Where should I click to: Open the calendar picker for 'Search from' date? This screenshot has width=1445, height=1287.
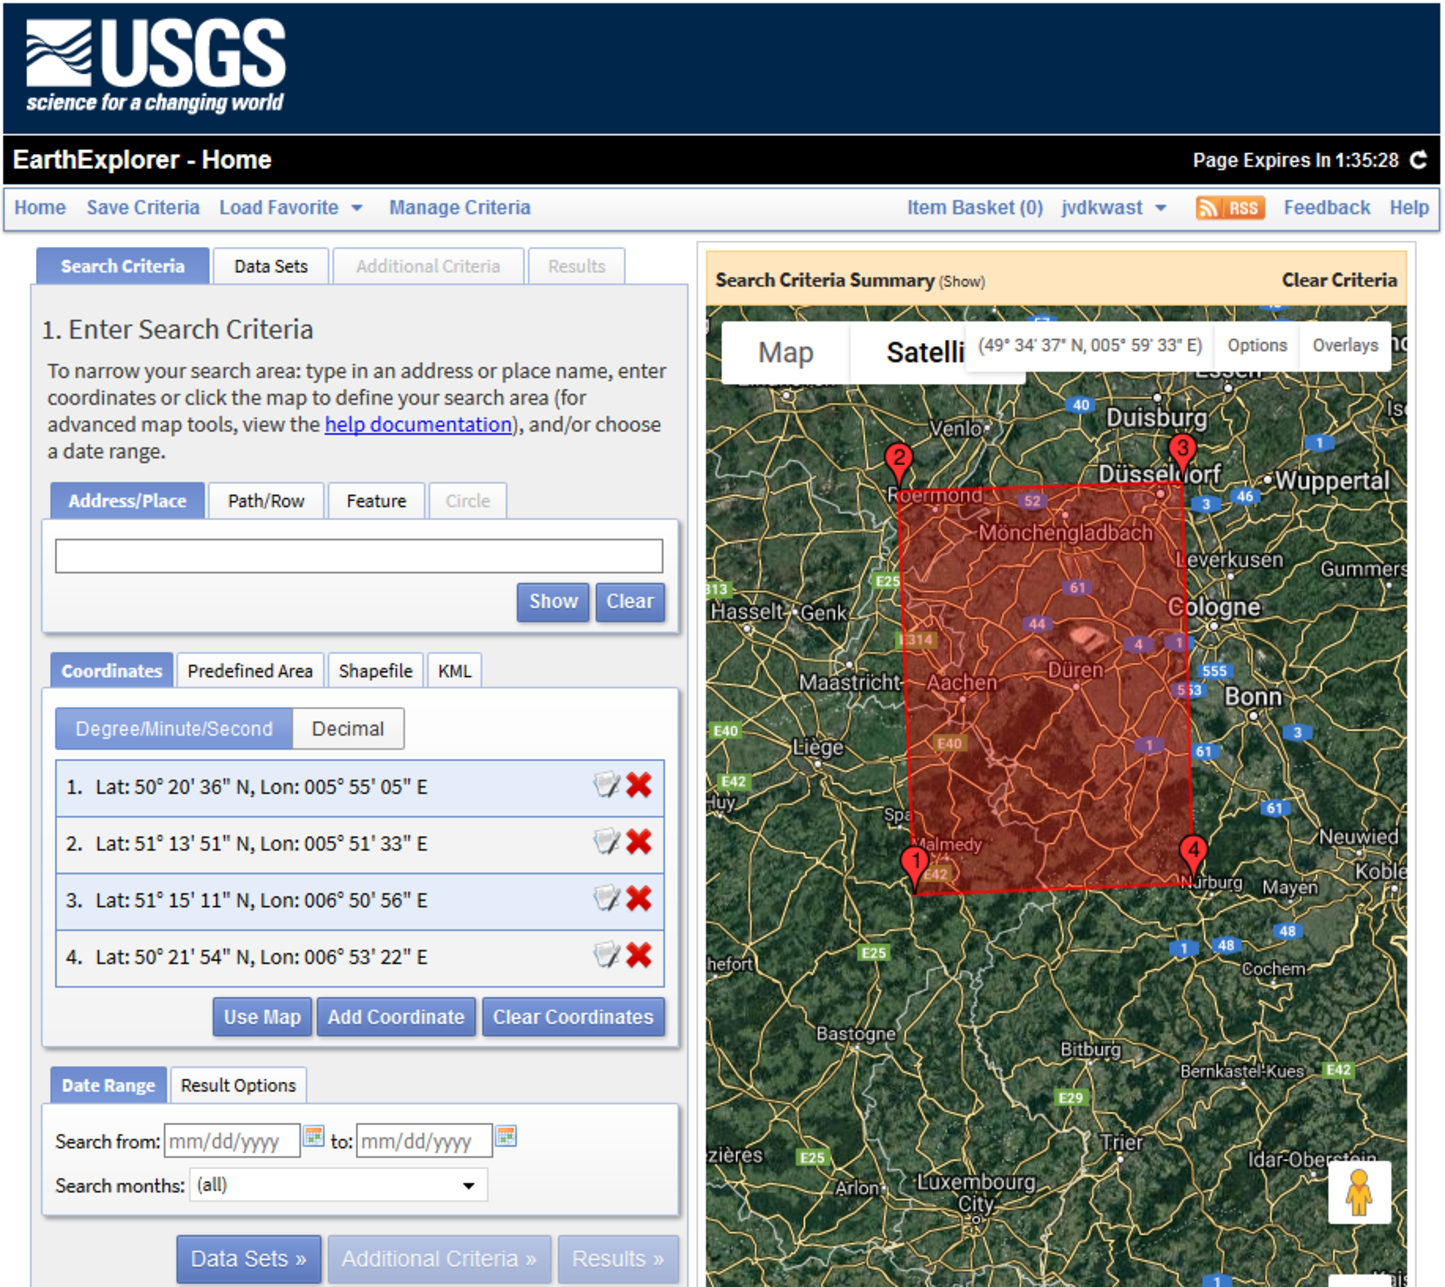click(x=313, y=1136)
